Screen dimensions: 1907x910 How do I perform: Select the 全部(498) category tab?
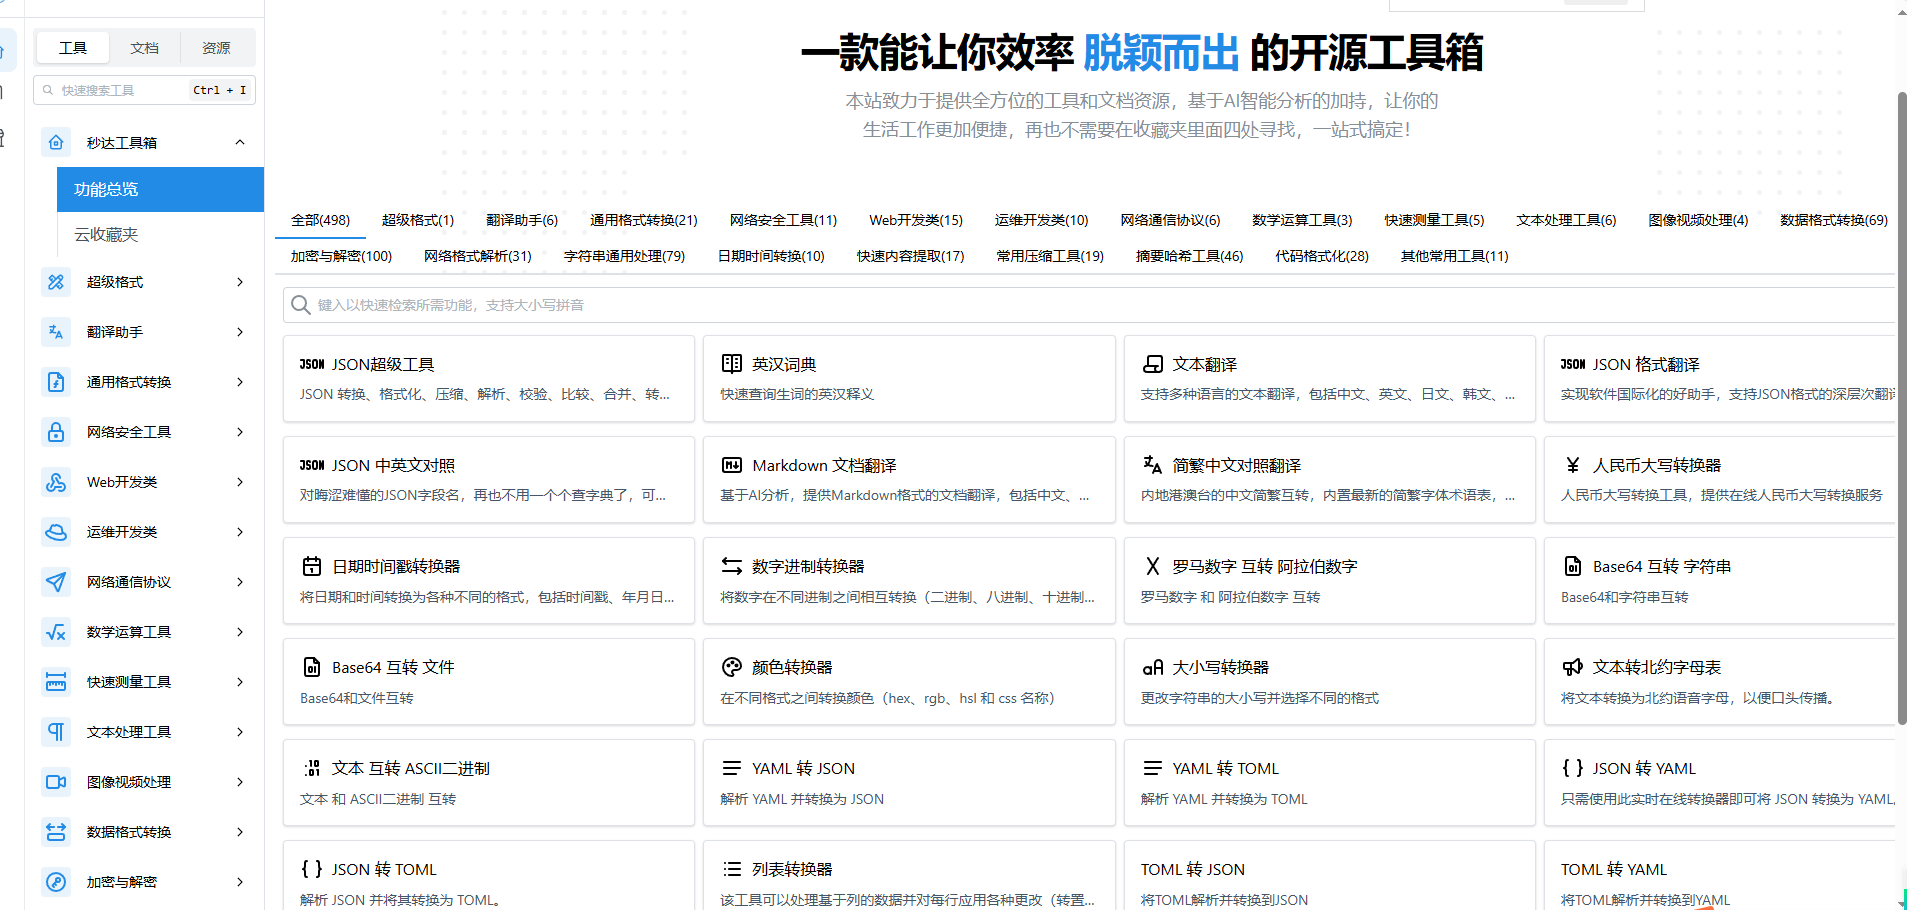coord(320,220)
